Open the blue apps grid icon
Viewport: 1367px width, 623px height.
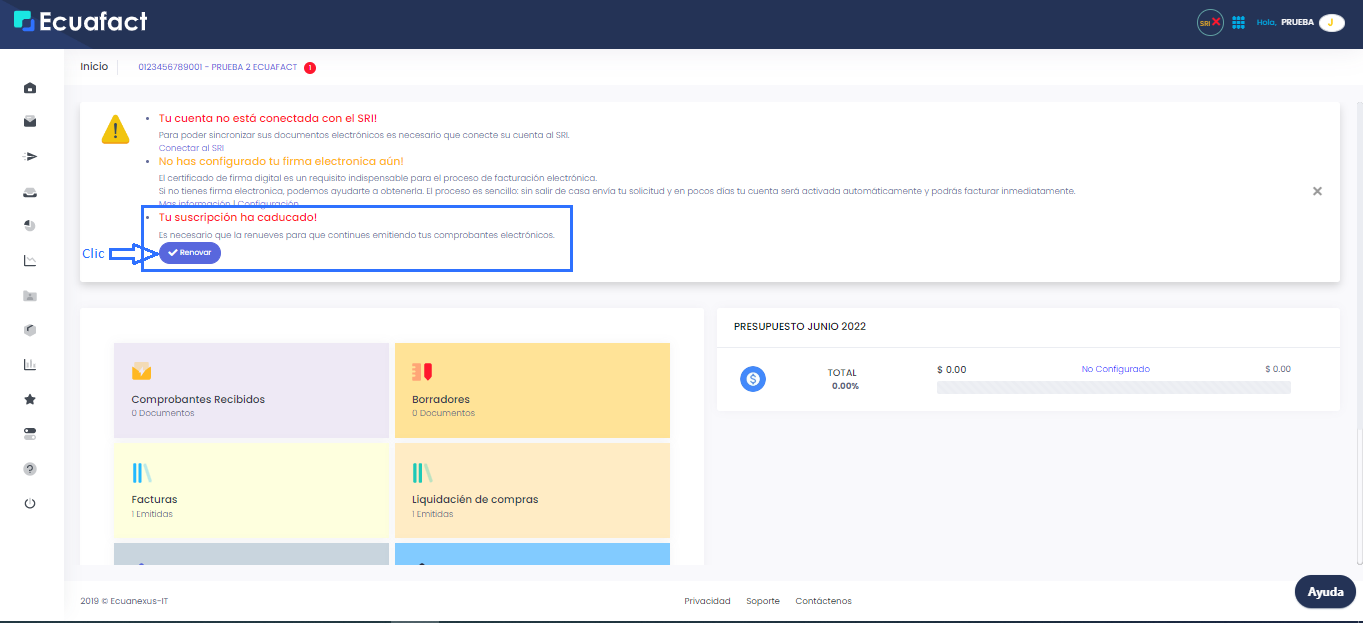[x=1238, y=23]
